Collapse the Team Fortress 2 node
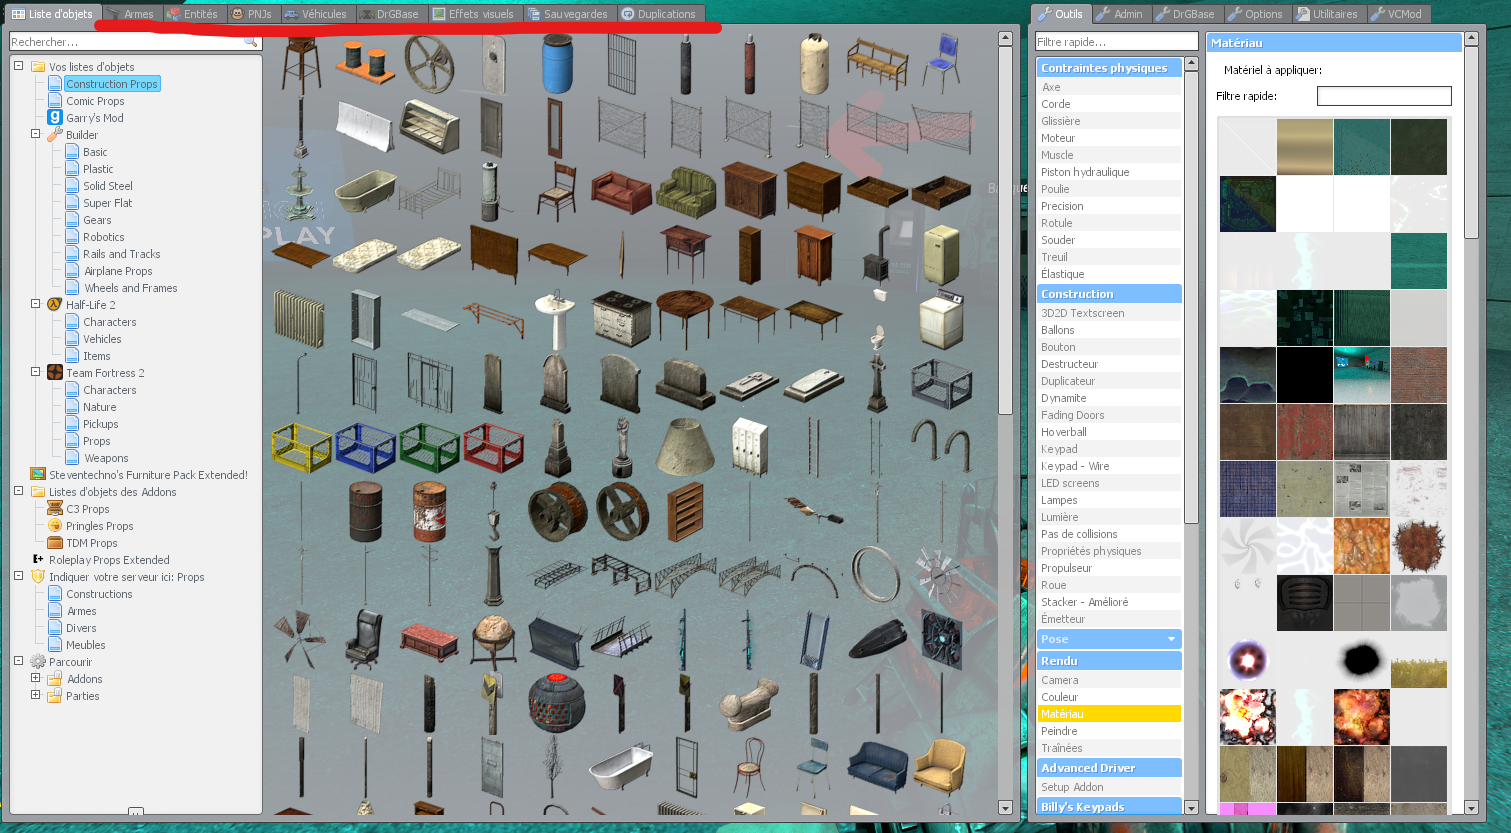The image size is (1511, 833). click(x=36, y=372)
